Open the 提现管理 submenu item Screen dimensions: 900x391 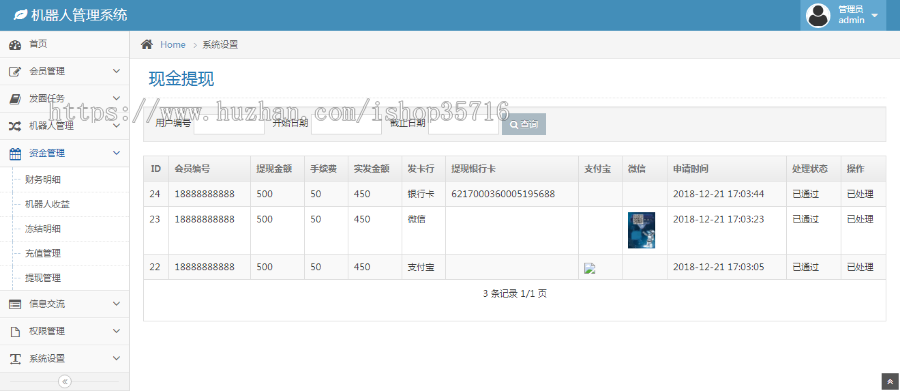pyautogui.click(x=44, y=278)
